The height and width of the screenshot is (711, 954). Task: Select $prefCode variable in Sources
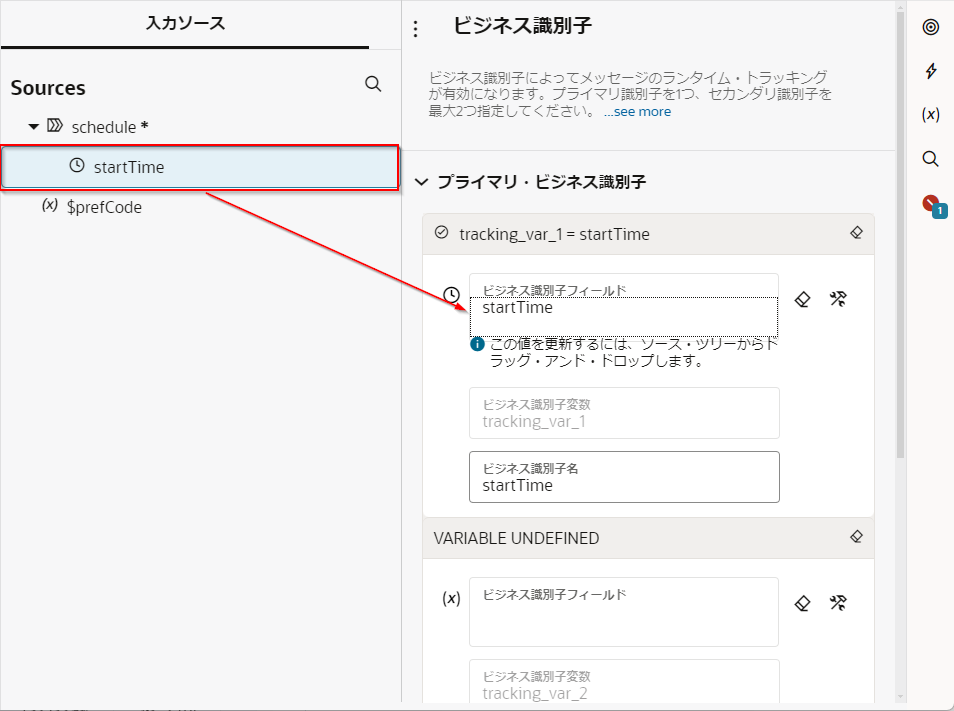pyautogui.click(x=103, y=208)
